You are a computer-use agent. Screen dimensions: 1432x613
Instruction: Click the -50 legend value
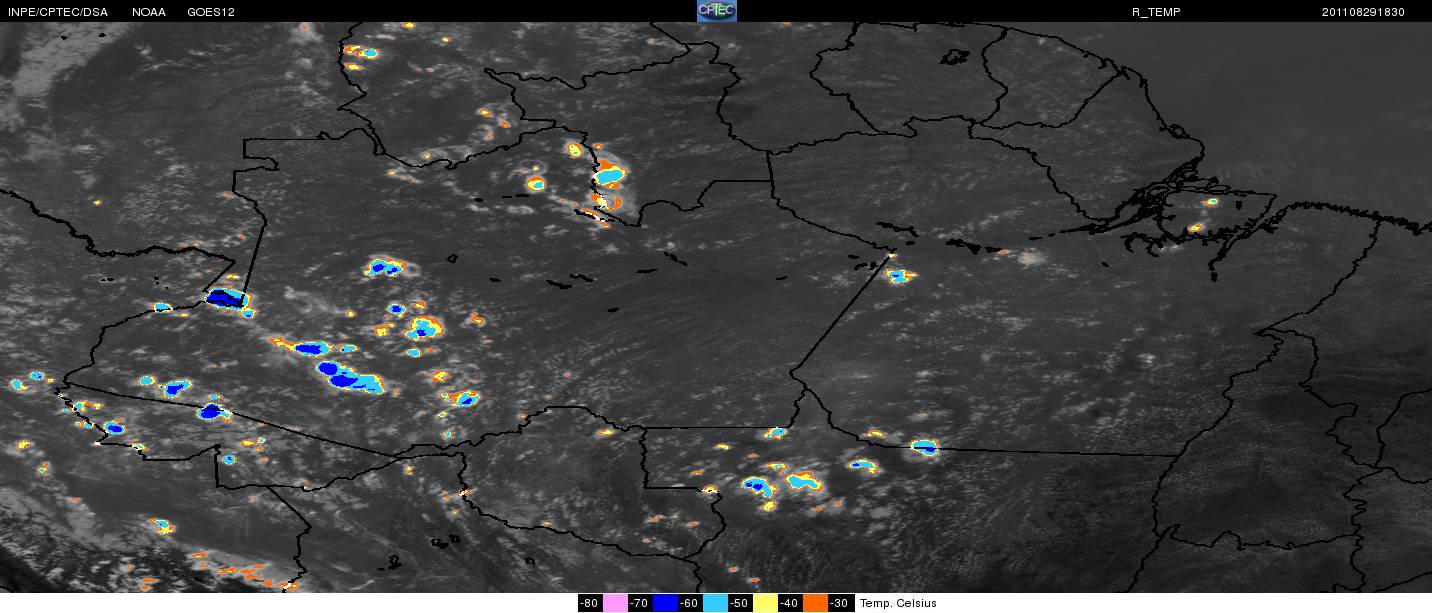[740, 603]
